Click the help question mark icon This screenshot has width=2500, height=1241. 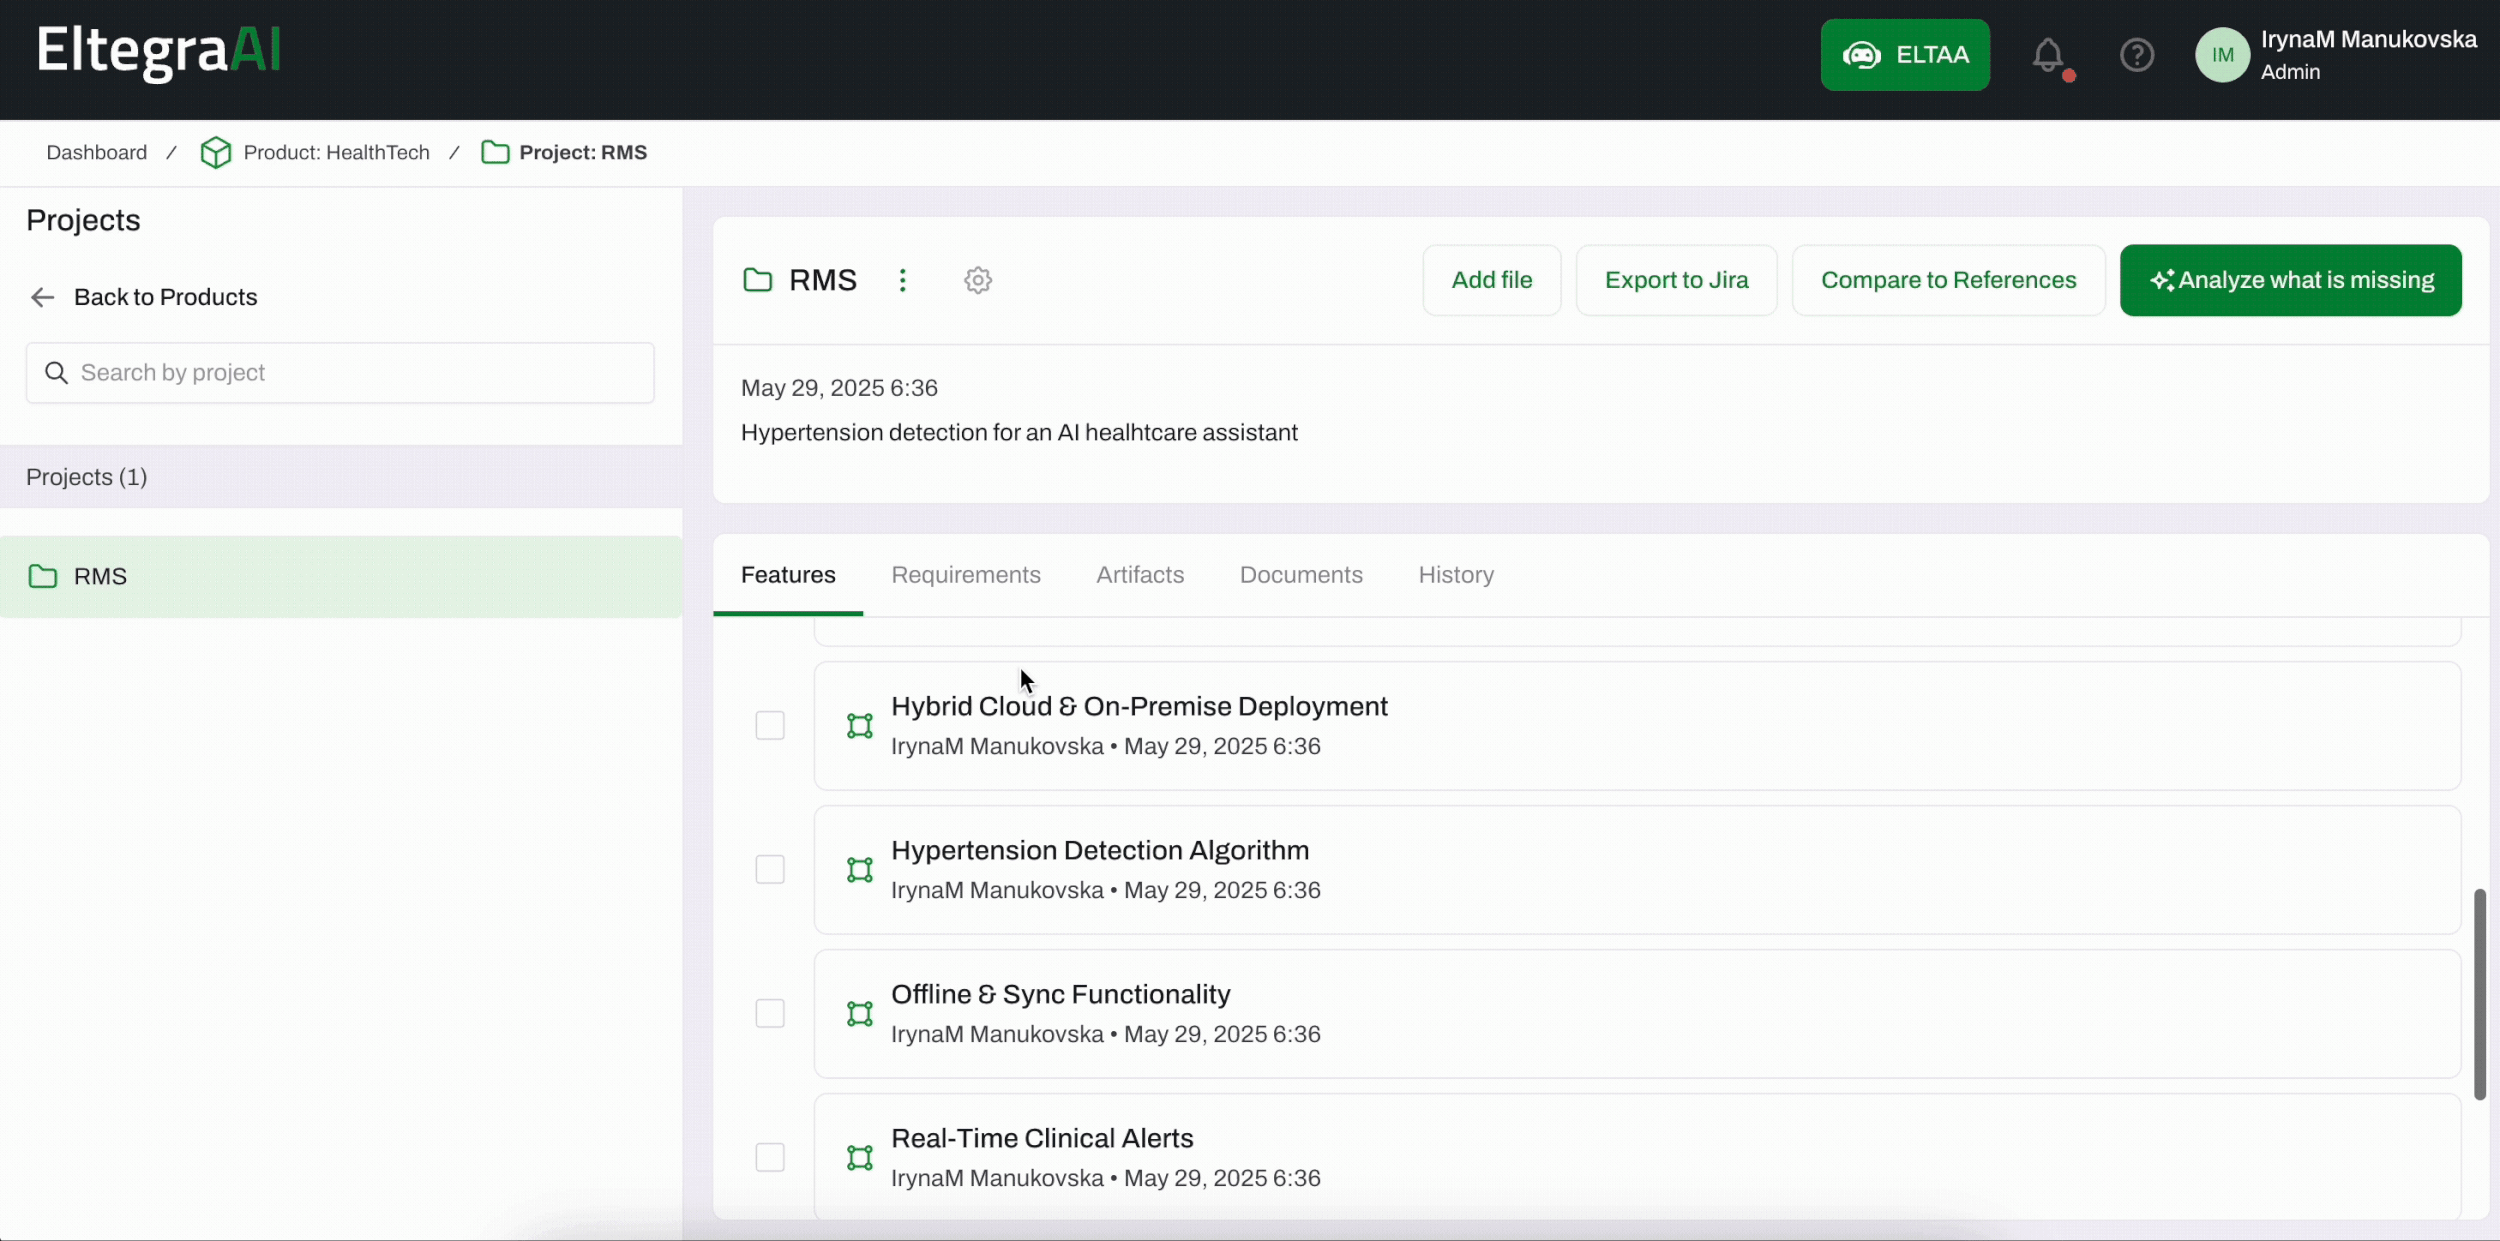point(2137,55)
